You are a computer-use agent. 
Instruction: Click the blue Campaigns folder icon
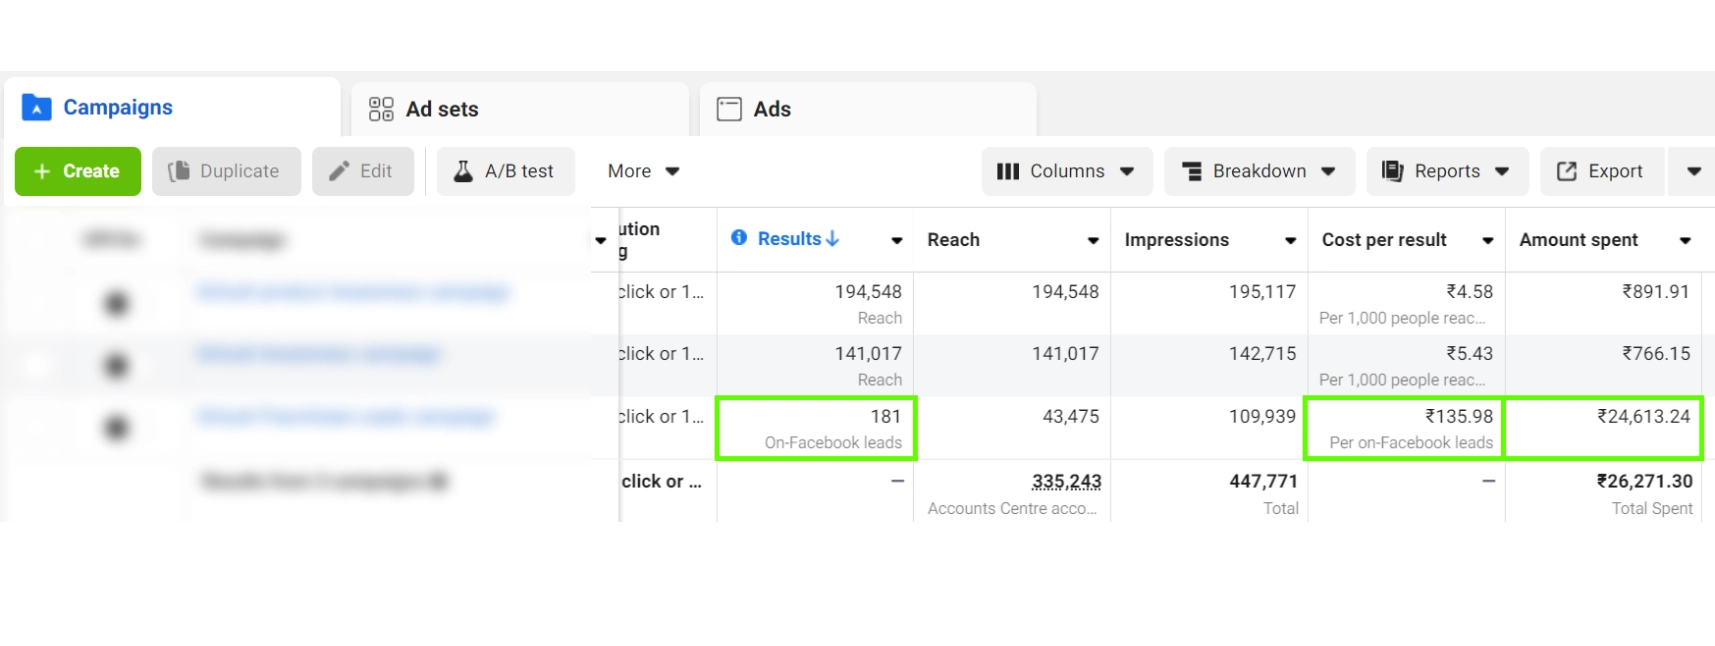[x=37, y=107]
